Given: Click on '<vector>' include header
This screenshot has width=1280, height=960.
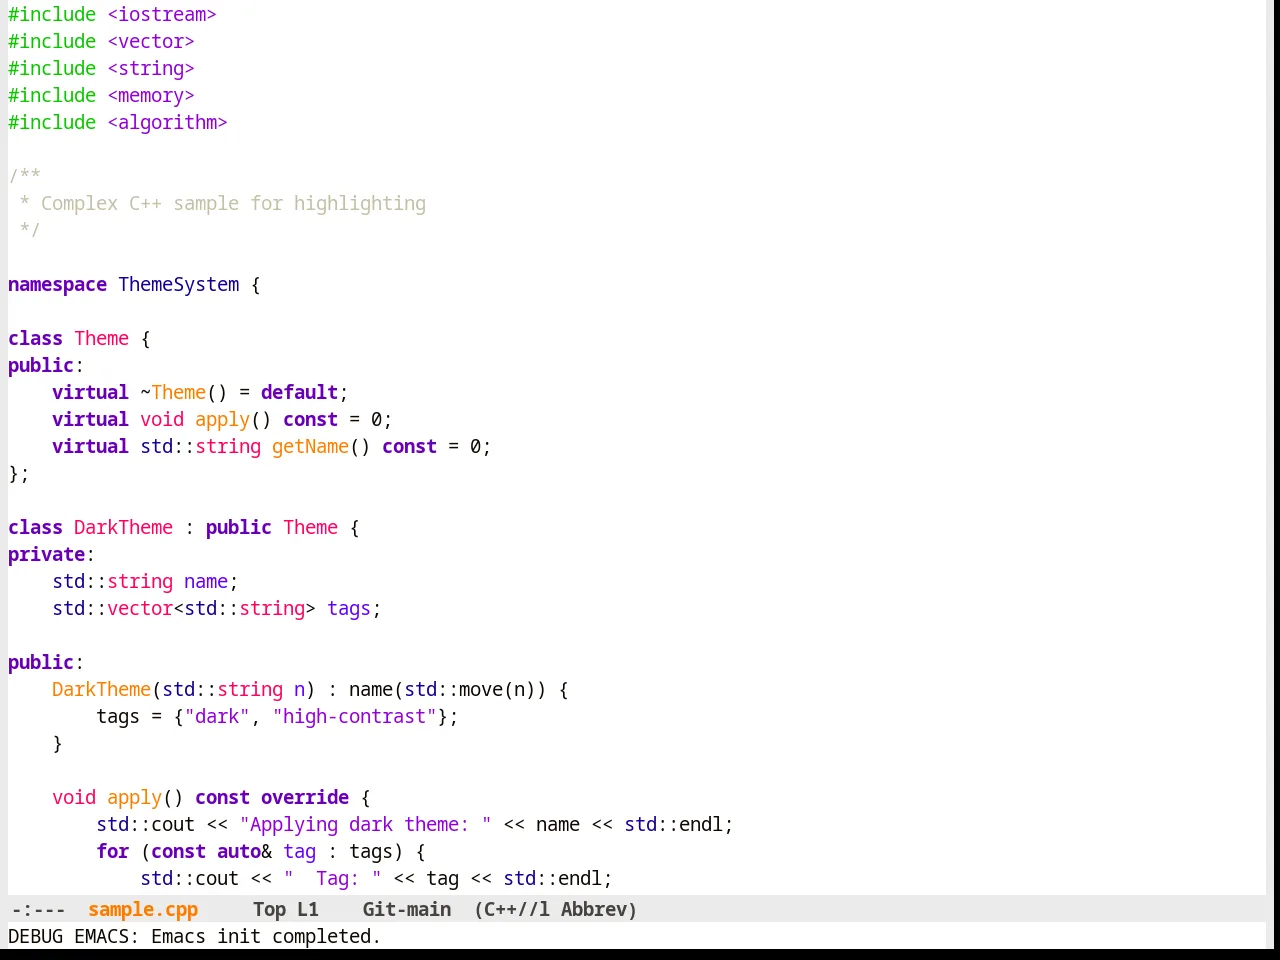Looking at the screenshot, I should (x=151, y=41).
